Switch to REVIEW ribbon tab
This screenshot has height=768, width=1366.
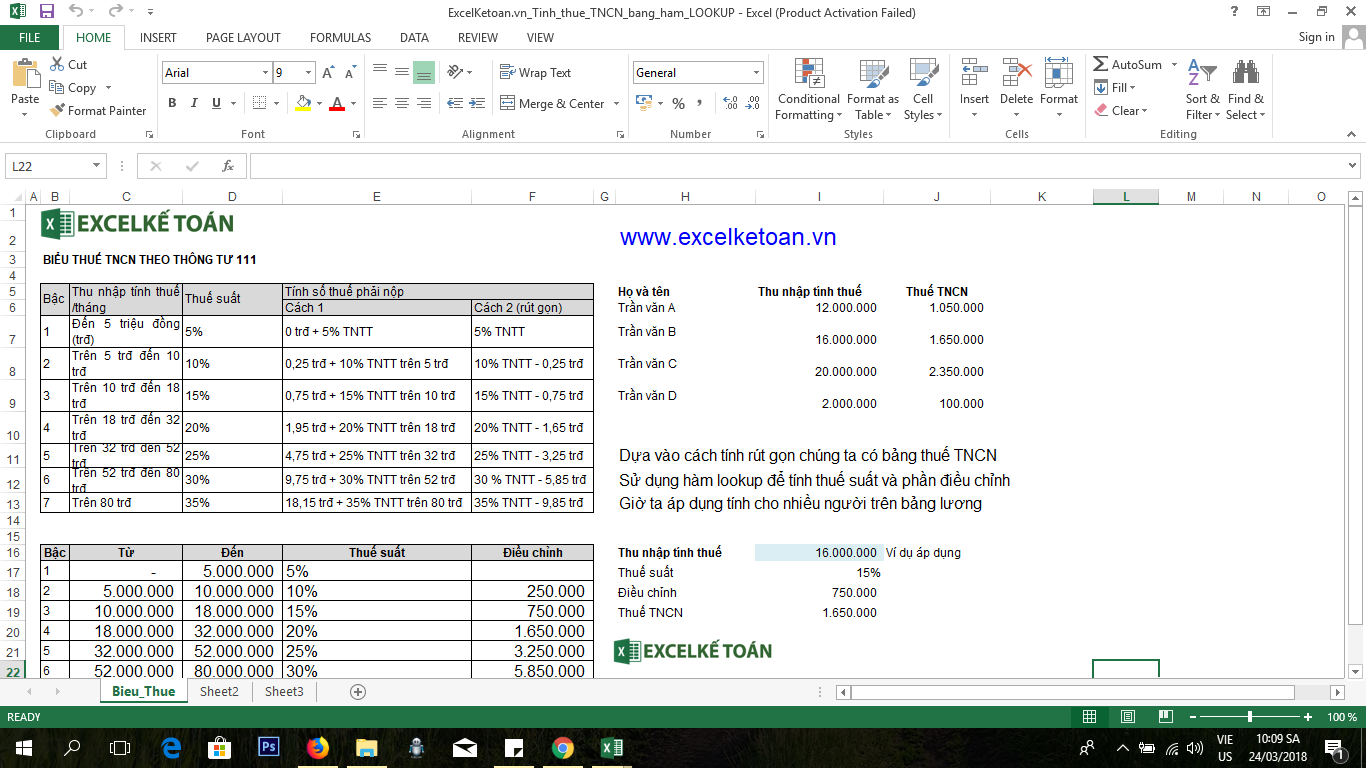coord(478,38)
